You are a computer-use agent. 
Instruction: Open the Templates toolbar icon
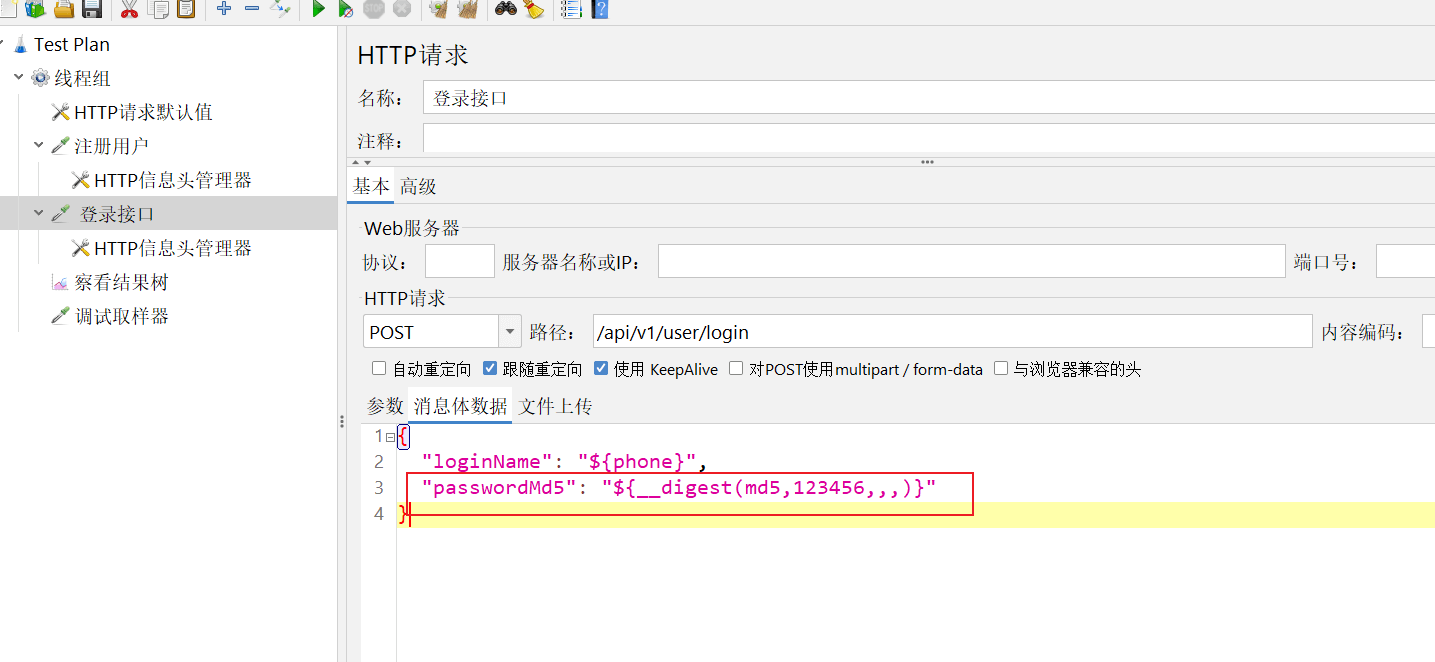click(x=35, y=9)
